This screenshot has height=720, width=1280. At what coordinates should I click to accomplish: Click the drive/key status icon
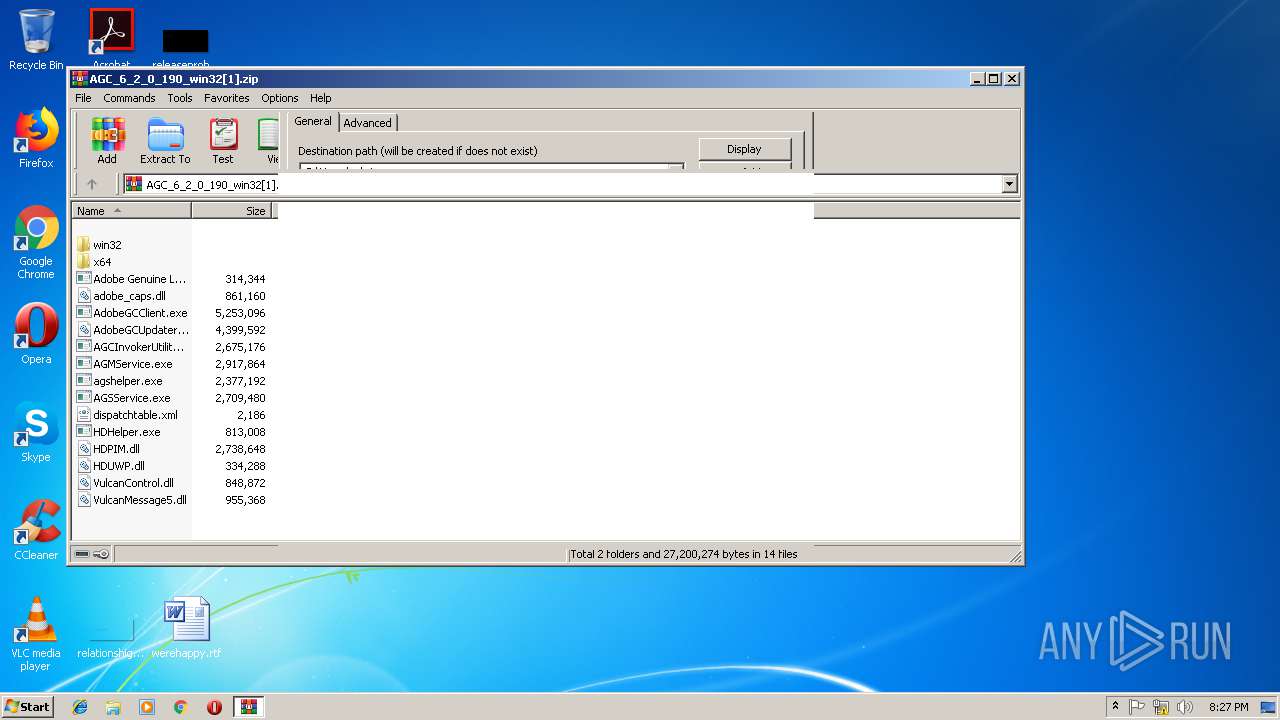coord(91,554)
